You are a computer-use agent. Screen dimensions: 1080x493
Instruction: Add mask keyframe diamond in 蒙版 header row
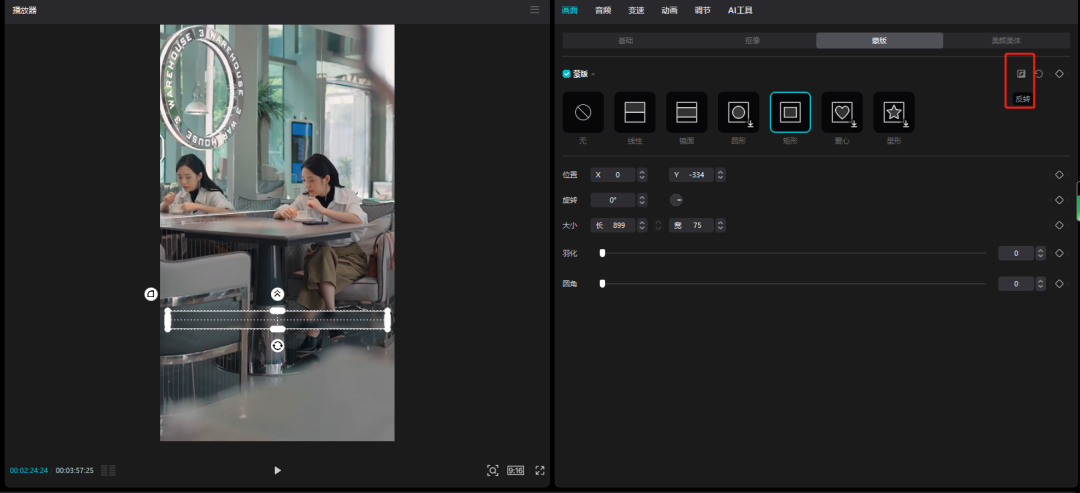1059,74
